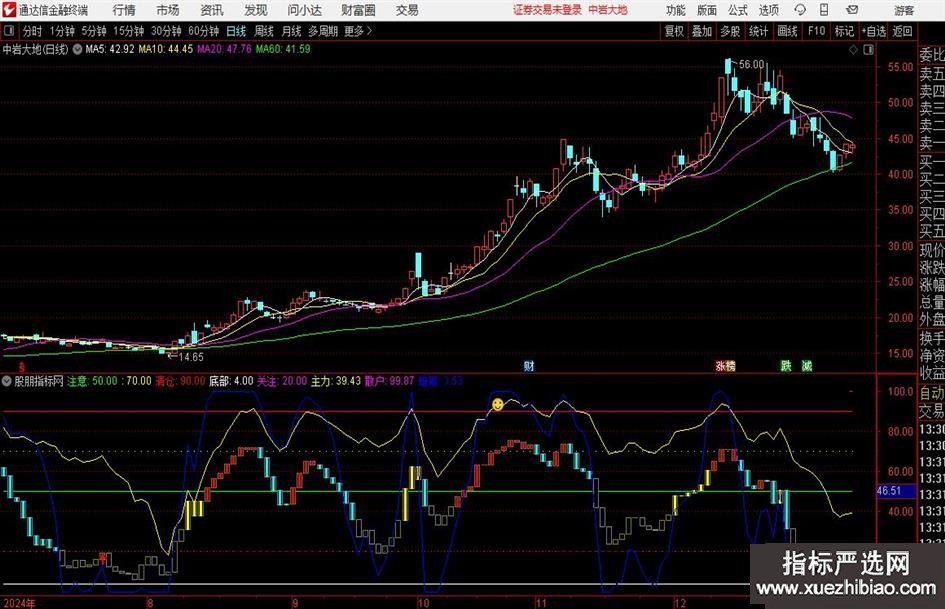This screenshot has height=609, width=945.
Task: Open the 问小达 menu
Action: tap(304, 10)
